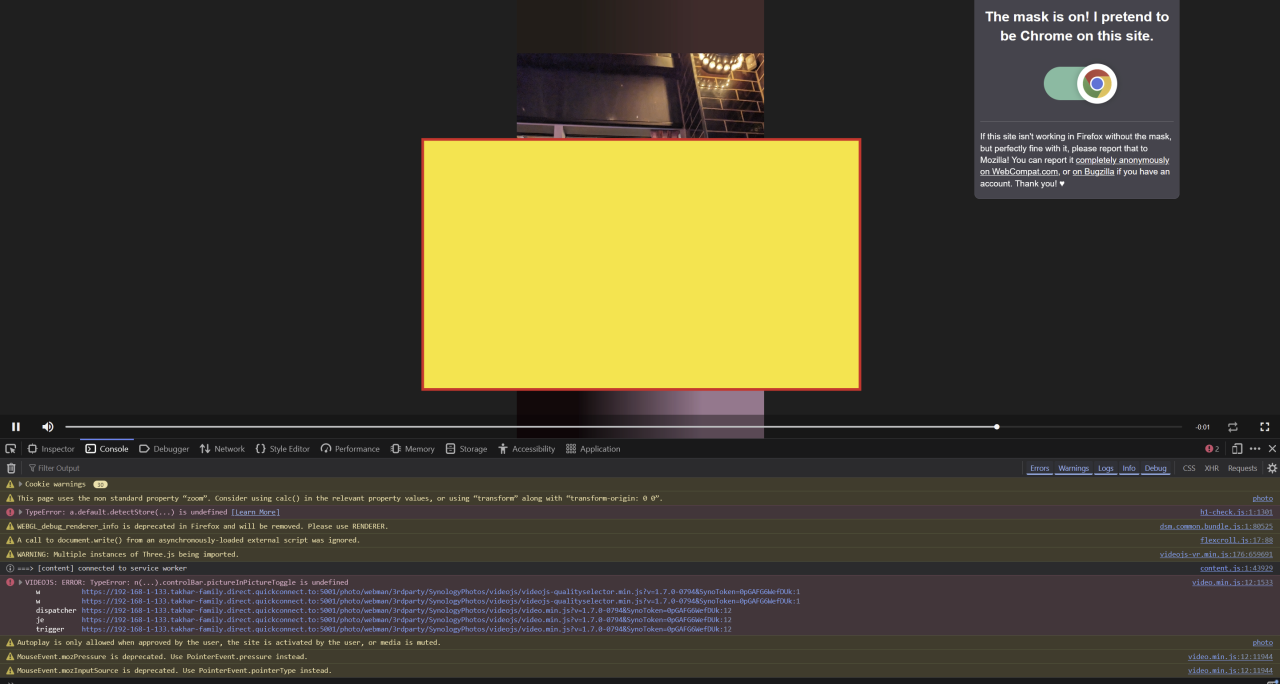Switch to the Network tab
1280x684 pixels.
coord(222,449)
